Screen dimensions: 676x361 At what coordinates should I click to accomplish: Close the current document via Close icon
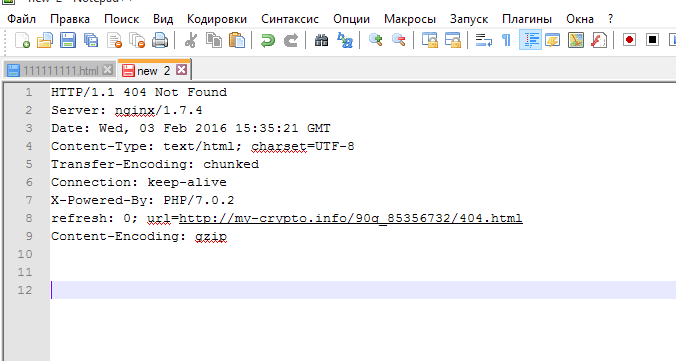(x=114, y=40)
